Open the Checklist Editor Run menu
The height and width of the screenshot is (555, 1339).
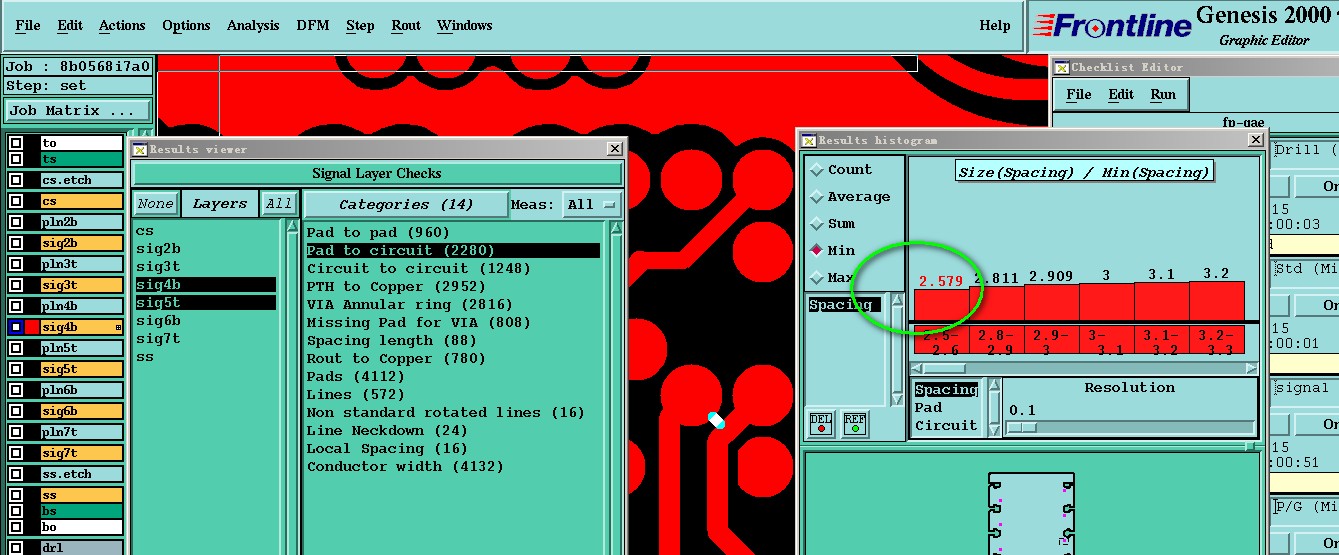click(1163, 94)
